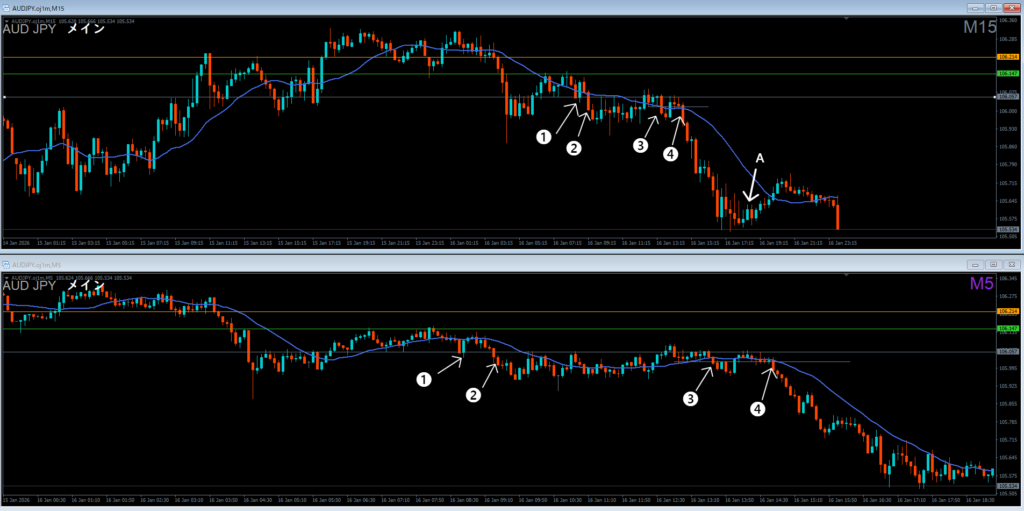Click the 'AUD JPY メイン' label in the M5 chart
The height and width of the screenshot is (511, 1024).
(x=54, y=286)
